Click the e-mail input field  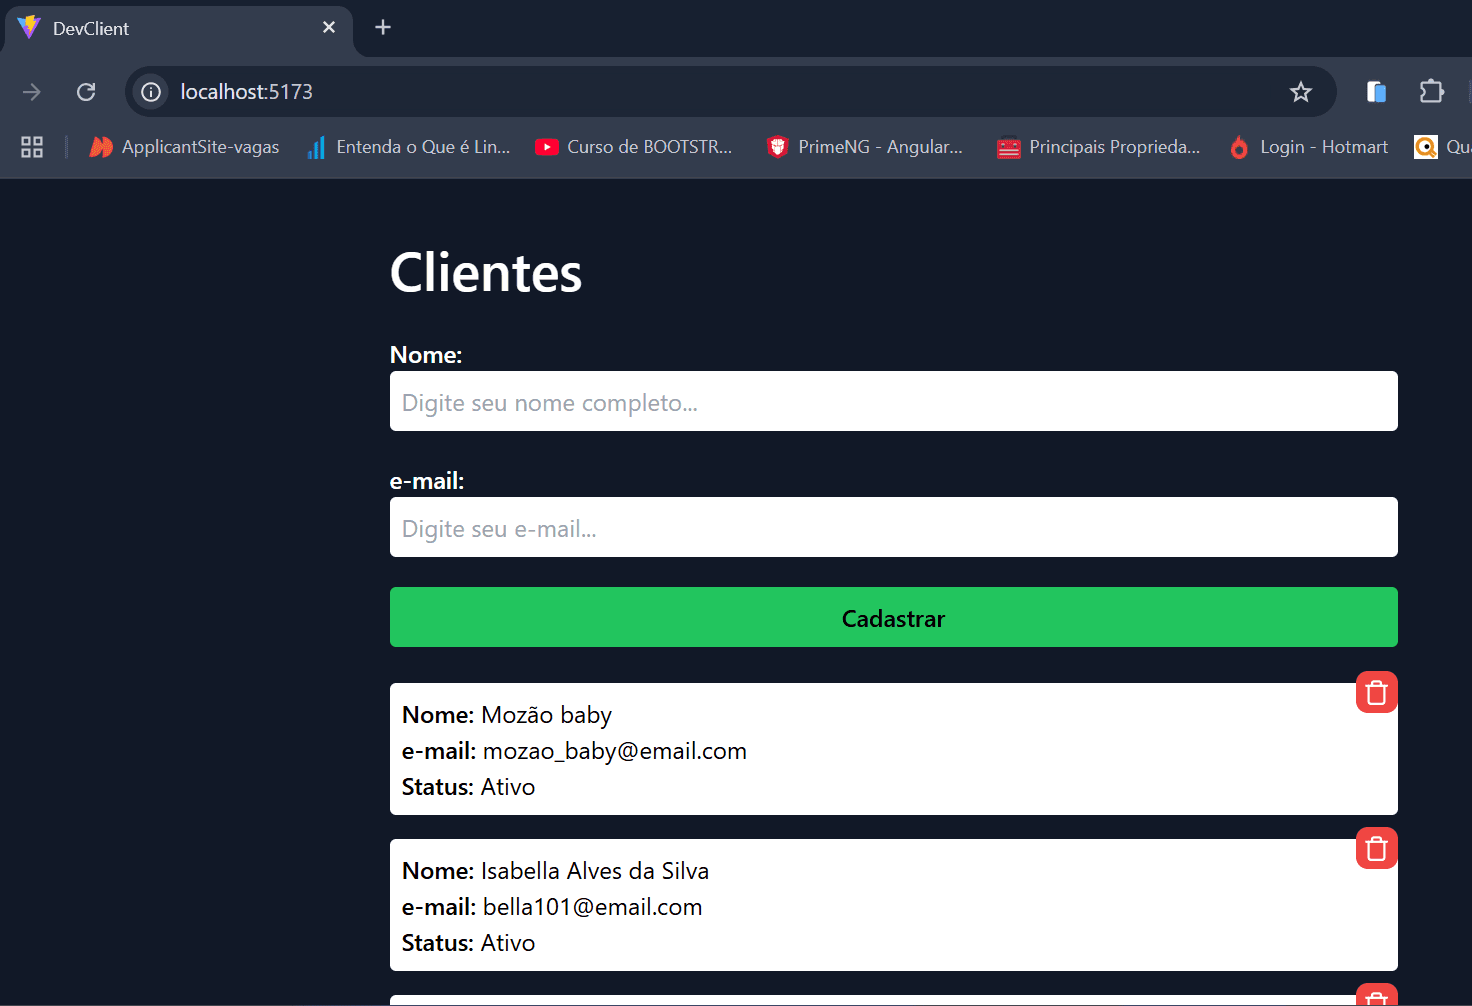click(x=893, y=527)
